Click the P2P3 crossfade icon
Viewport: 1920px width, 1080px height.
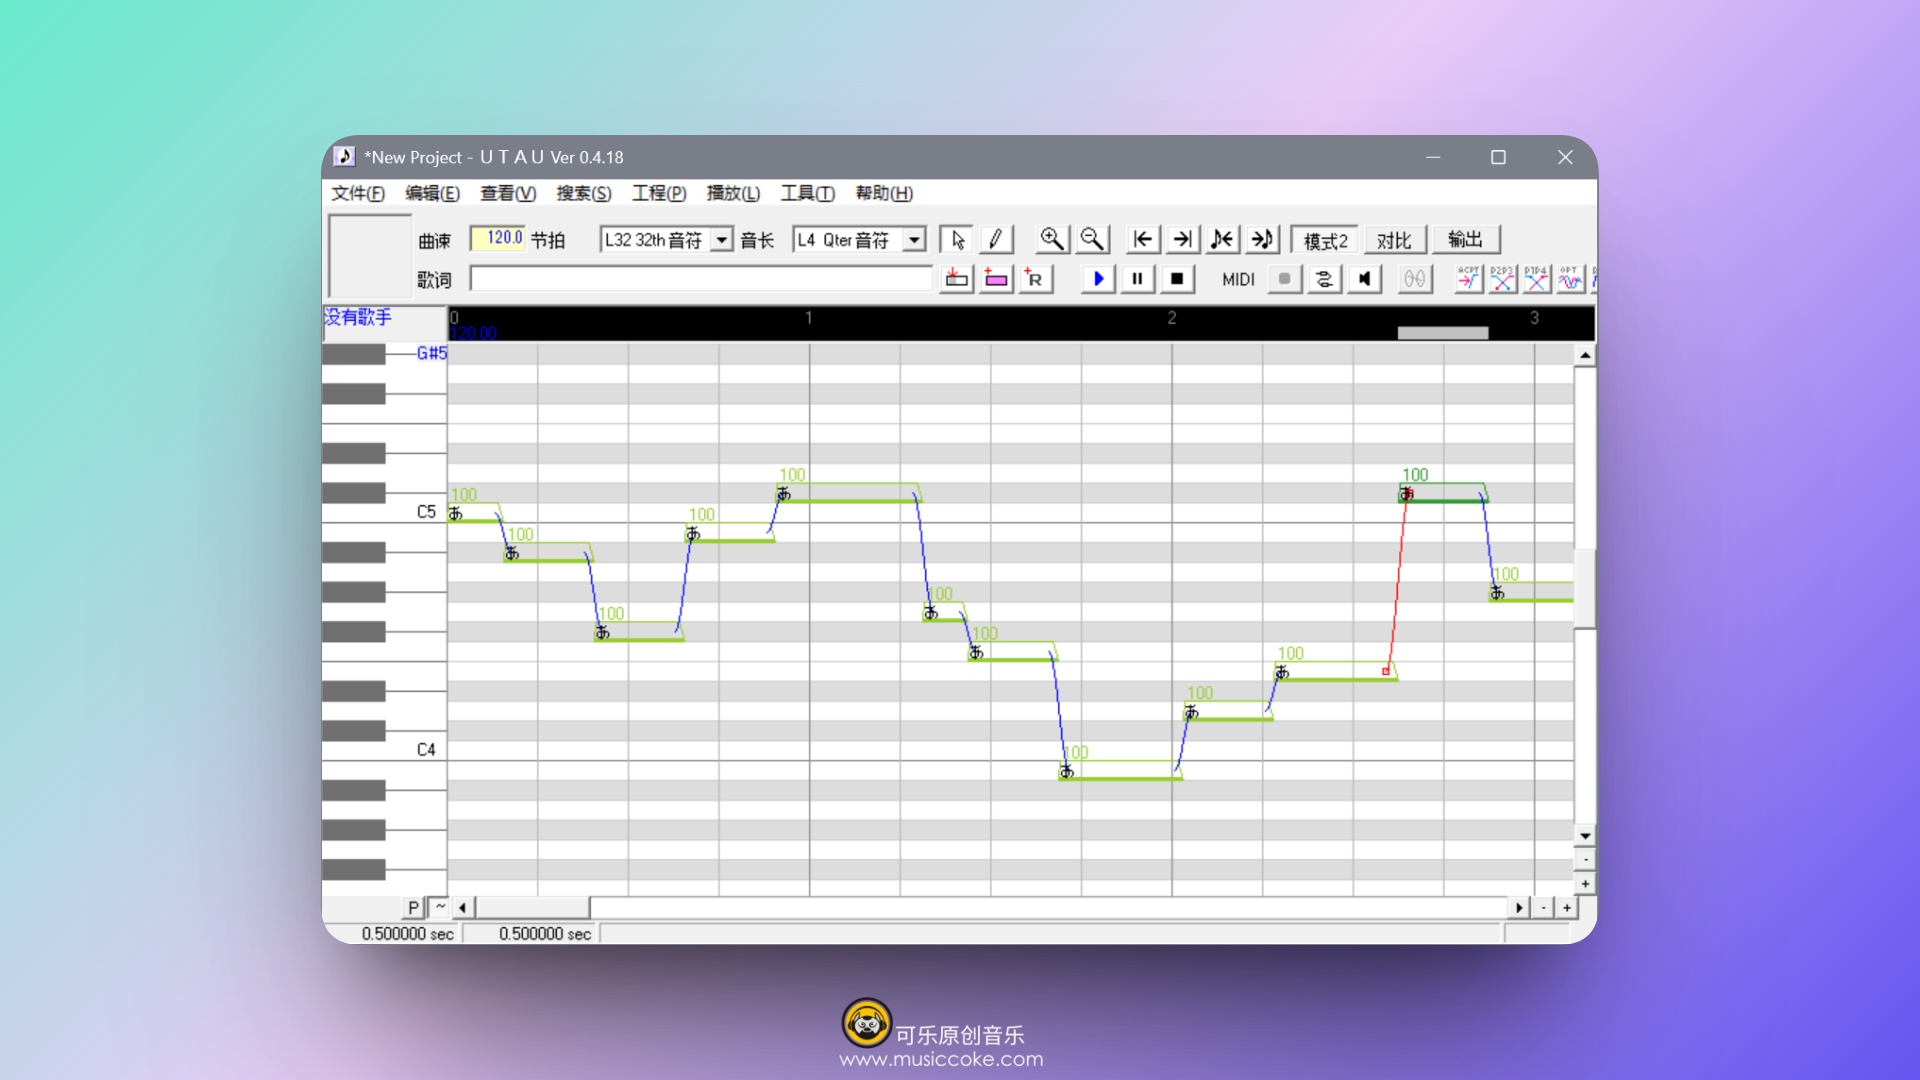(1502, 279)
